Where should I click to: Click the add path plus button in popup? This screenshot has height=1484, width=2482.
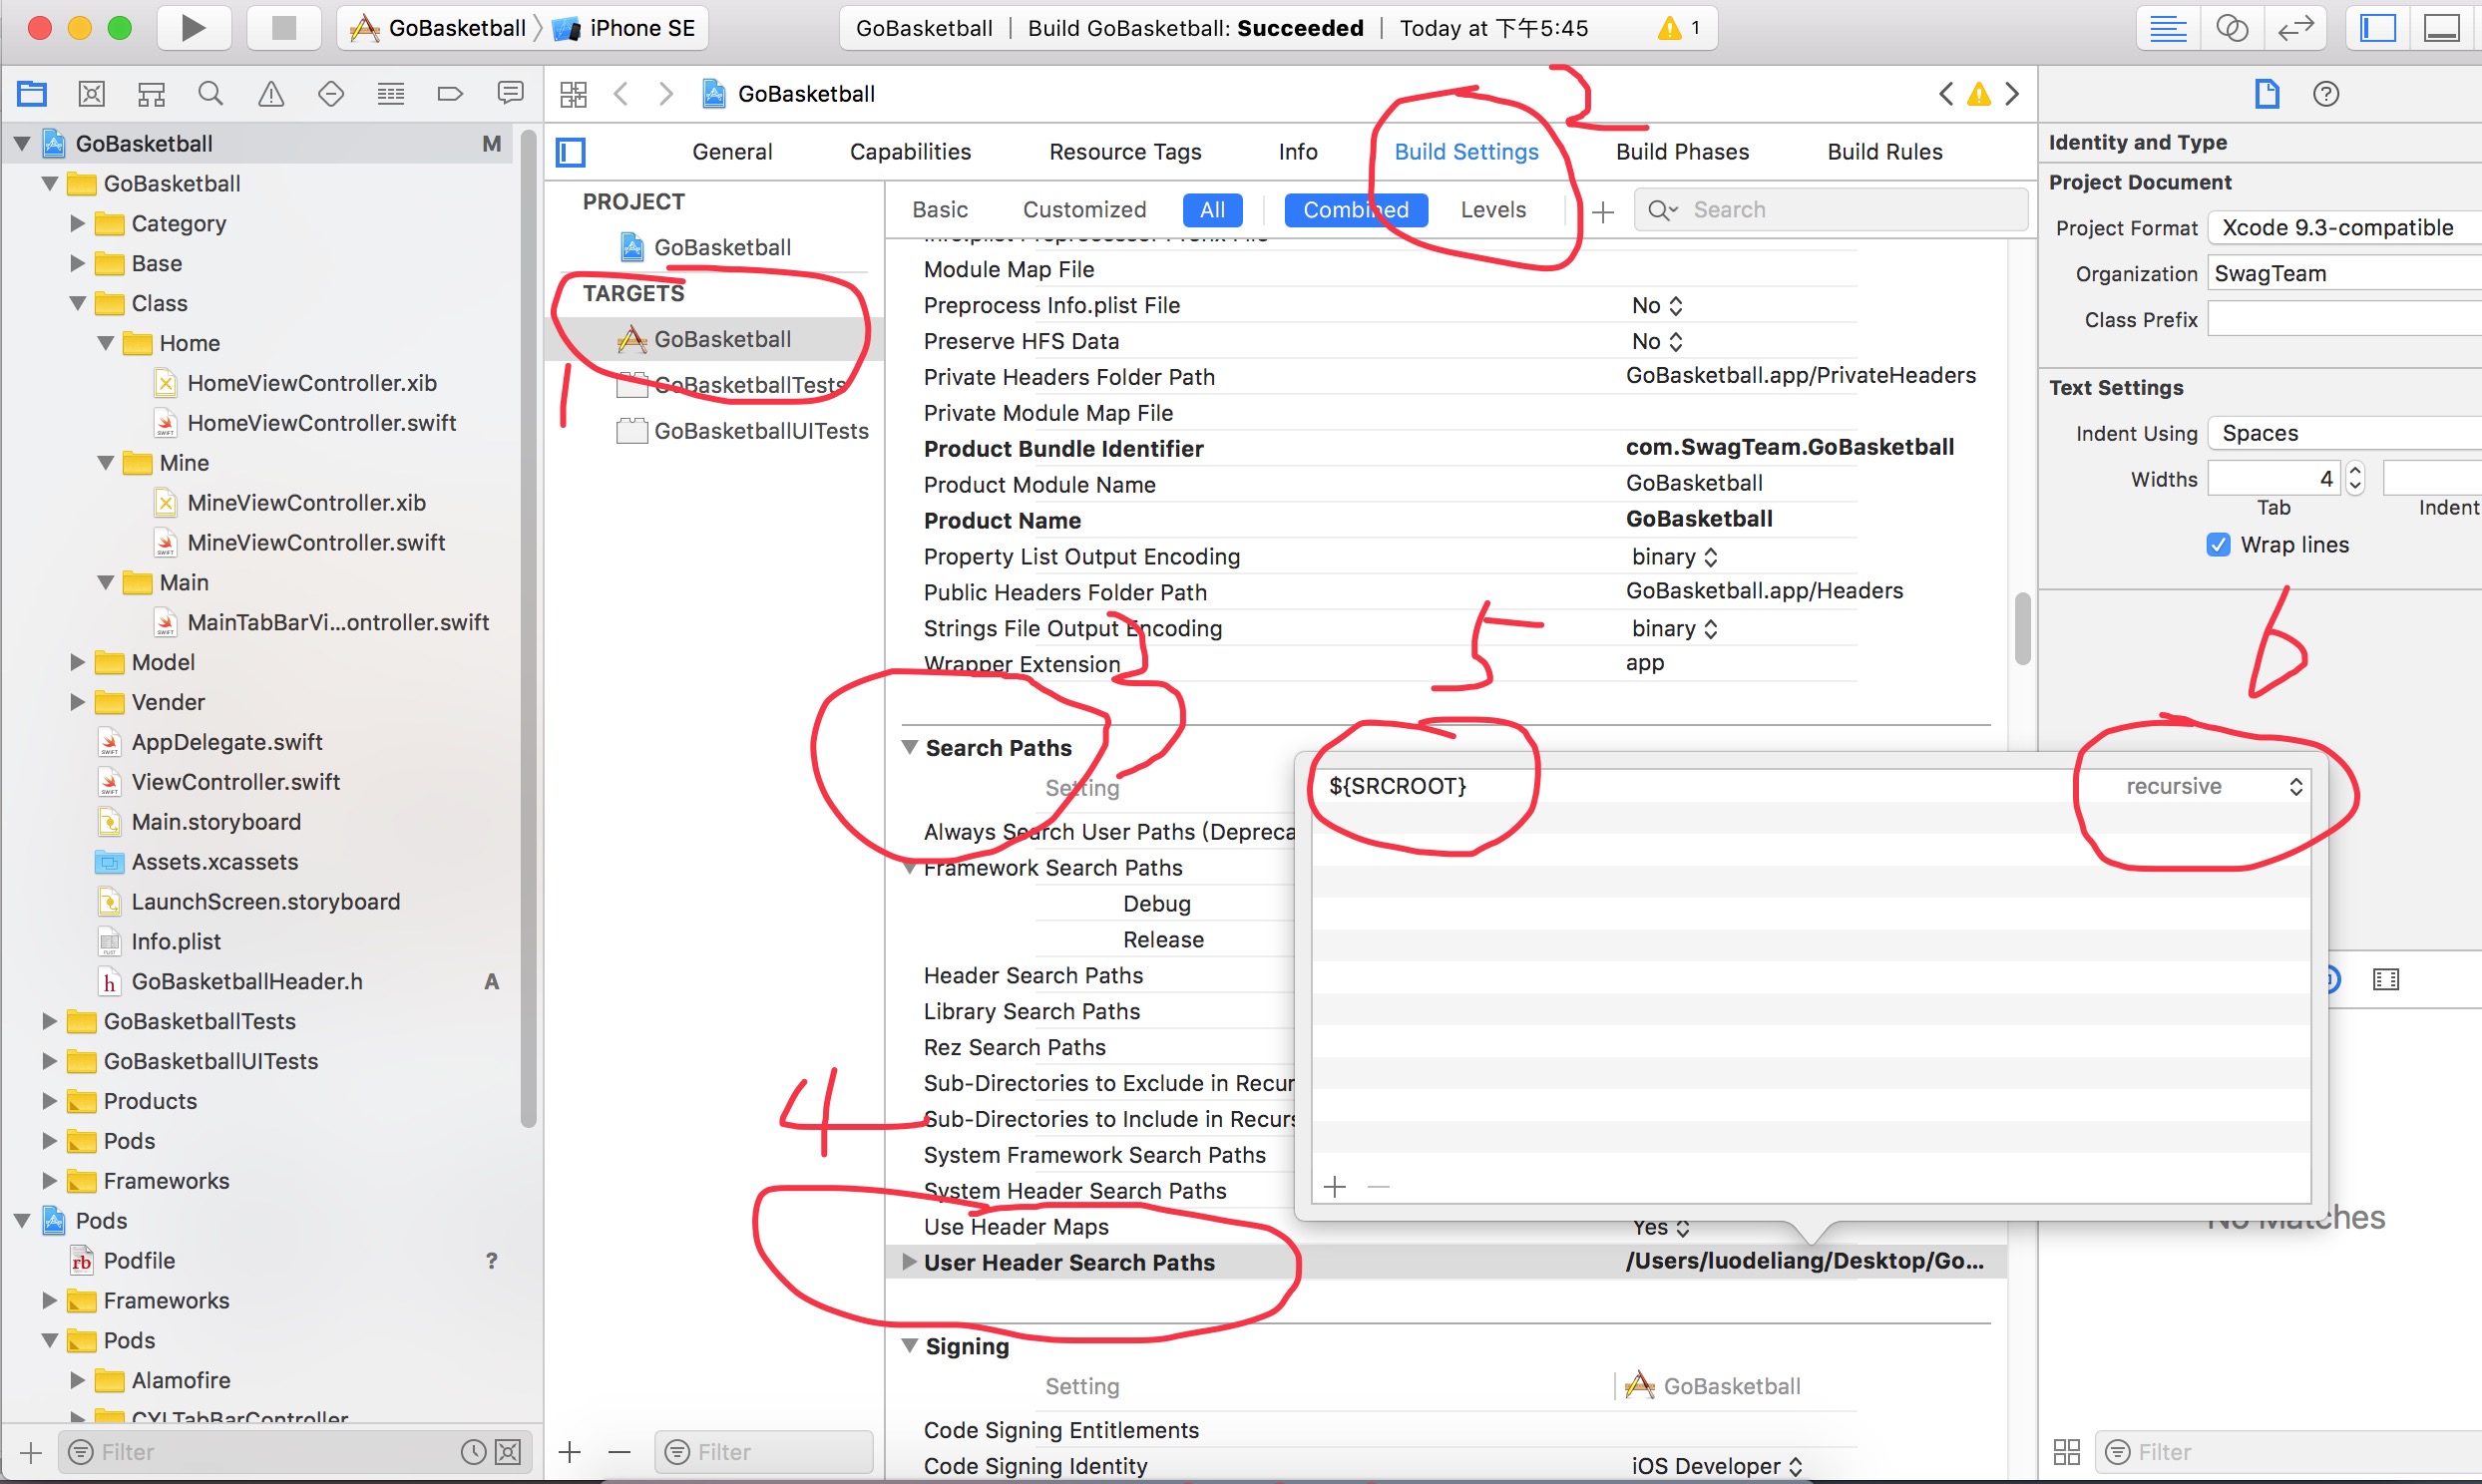pyautogui.click(x=1335, y=1187)
